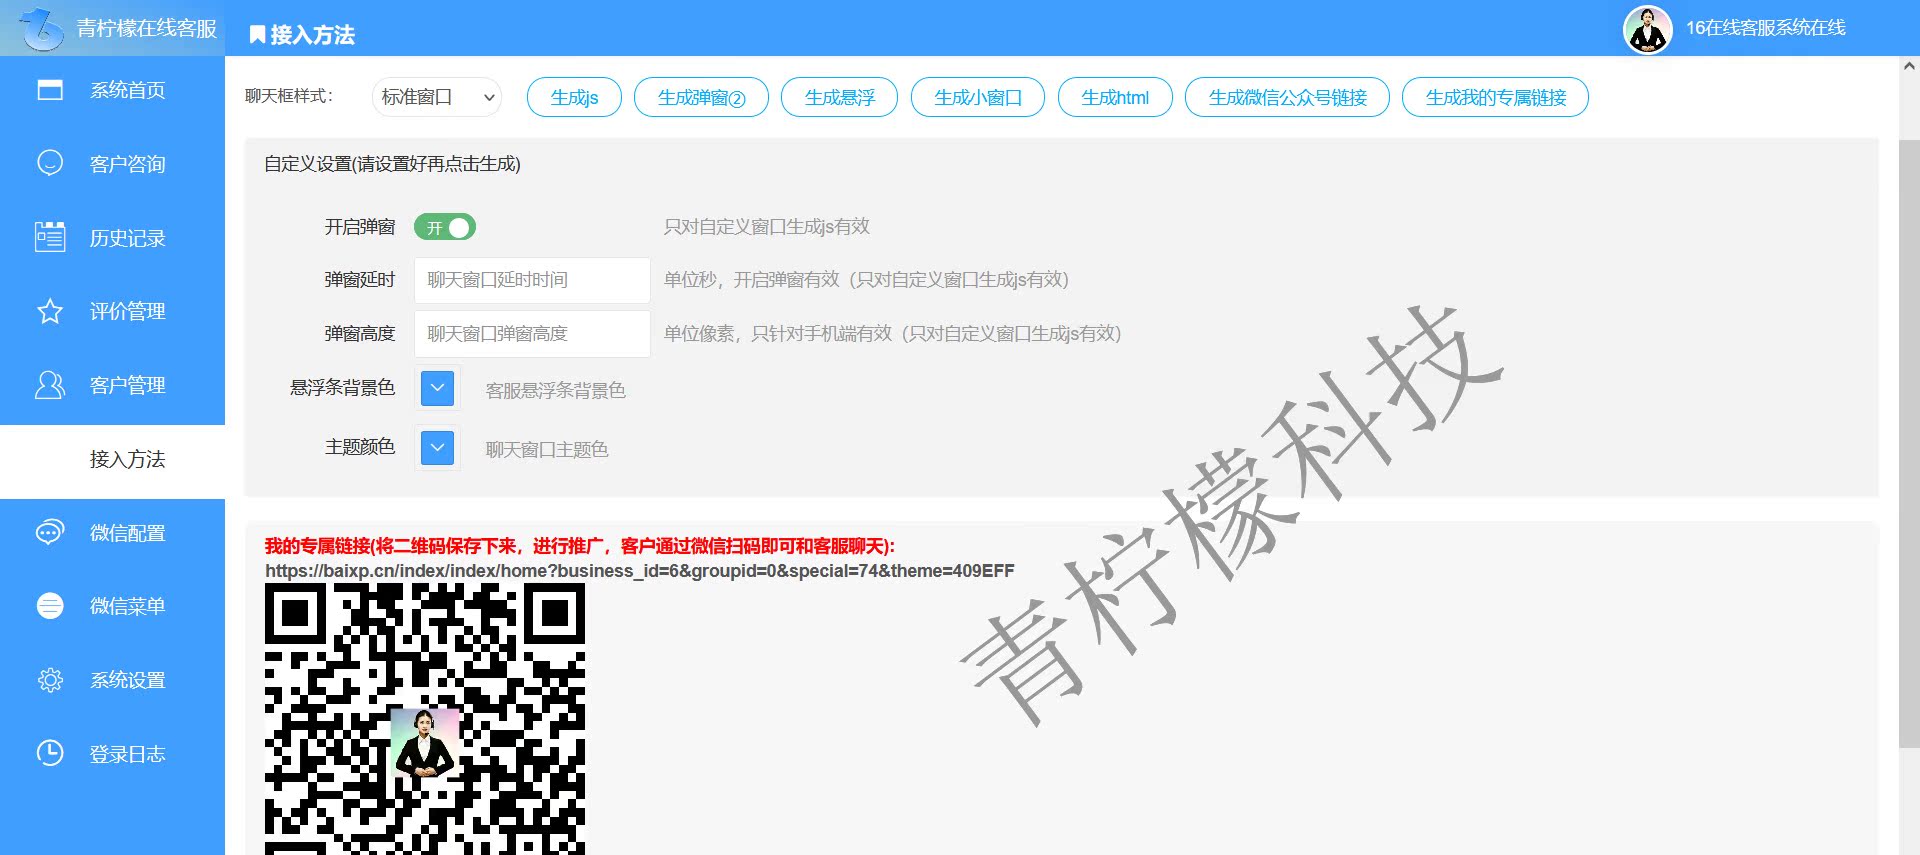Click the scrollbar up arrow

click(1909, 66)
